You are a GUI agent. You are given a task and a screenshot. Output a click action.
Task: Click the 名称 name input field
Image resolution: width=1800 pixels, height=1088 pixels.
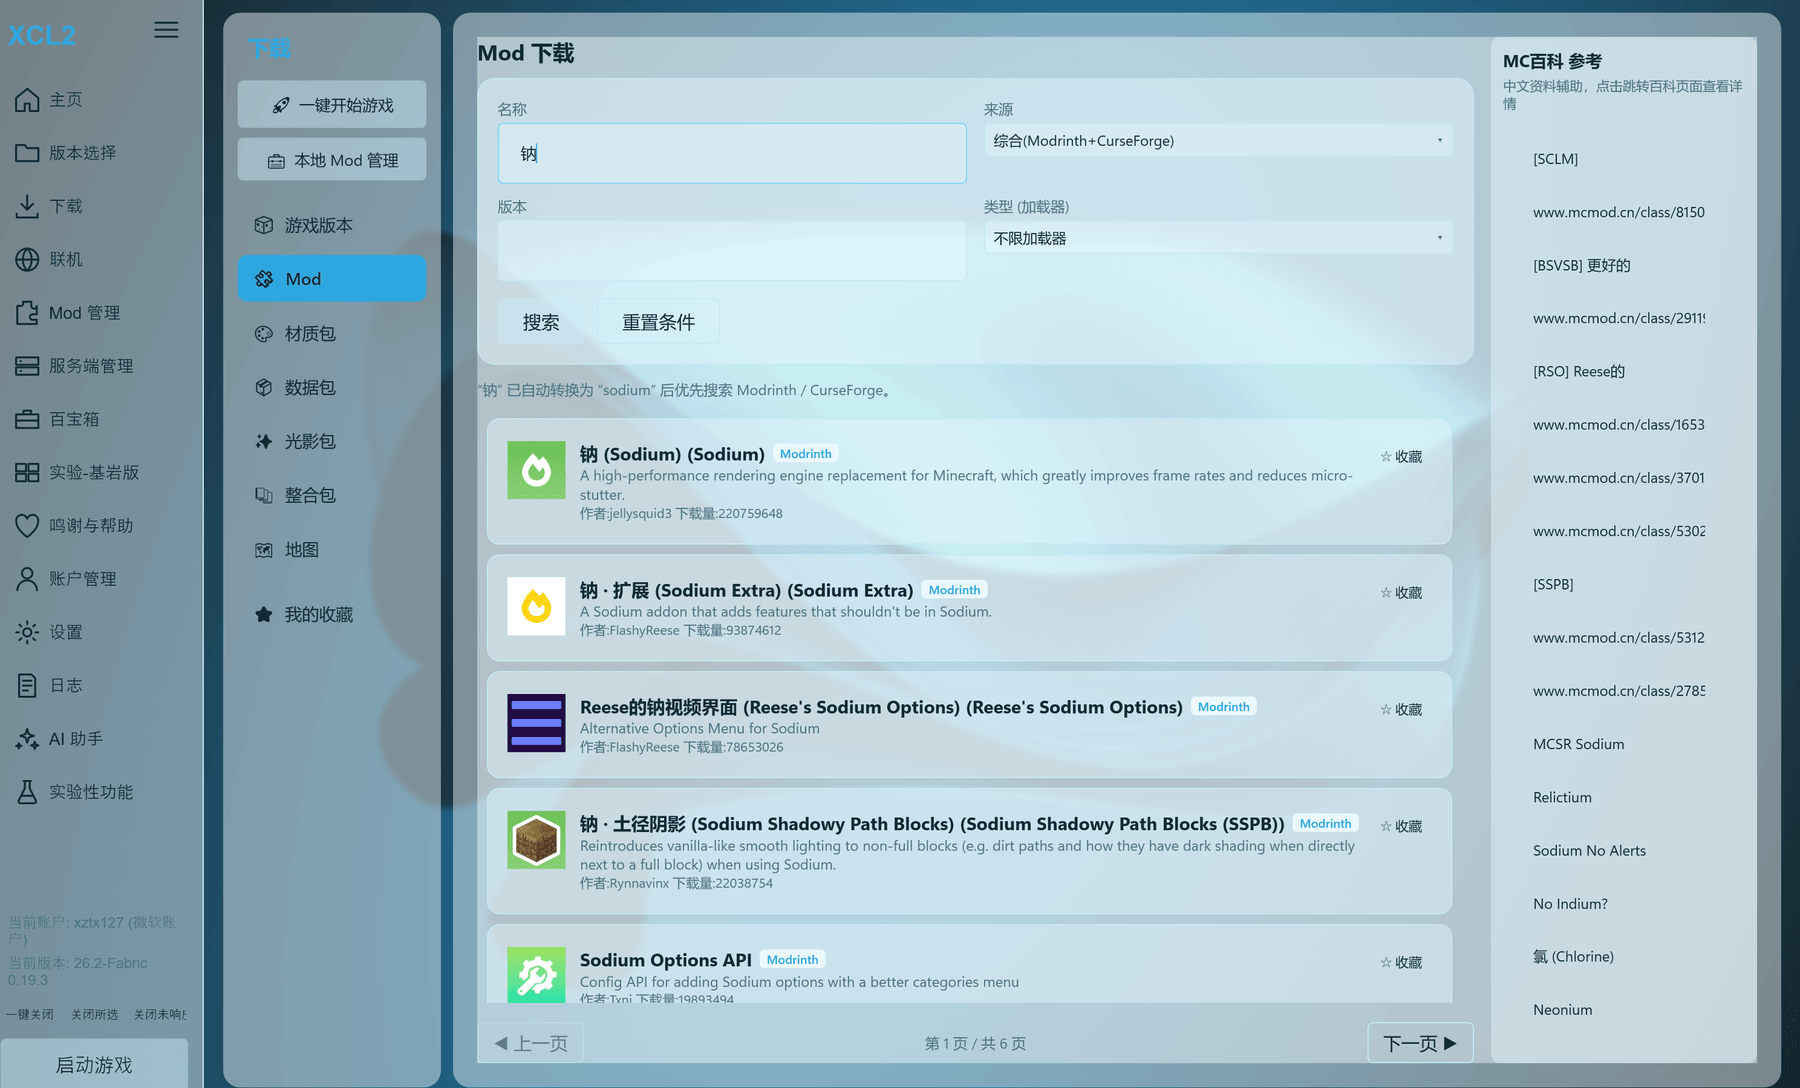point(732,153)
